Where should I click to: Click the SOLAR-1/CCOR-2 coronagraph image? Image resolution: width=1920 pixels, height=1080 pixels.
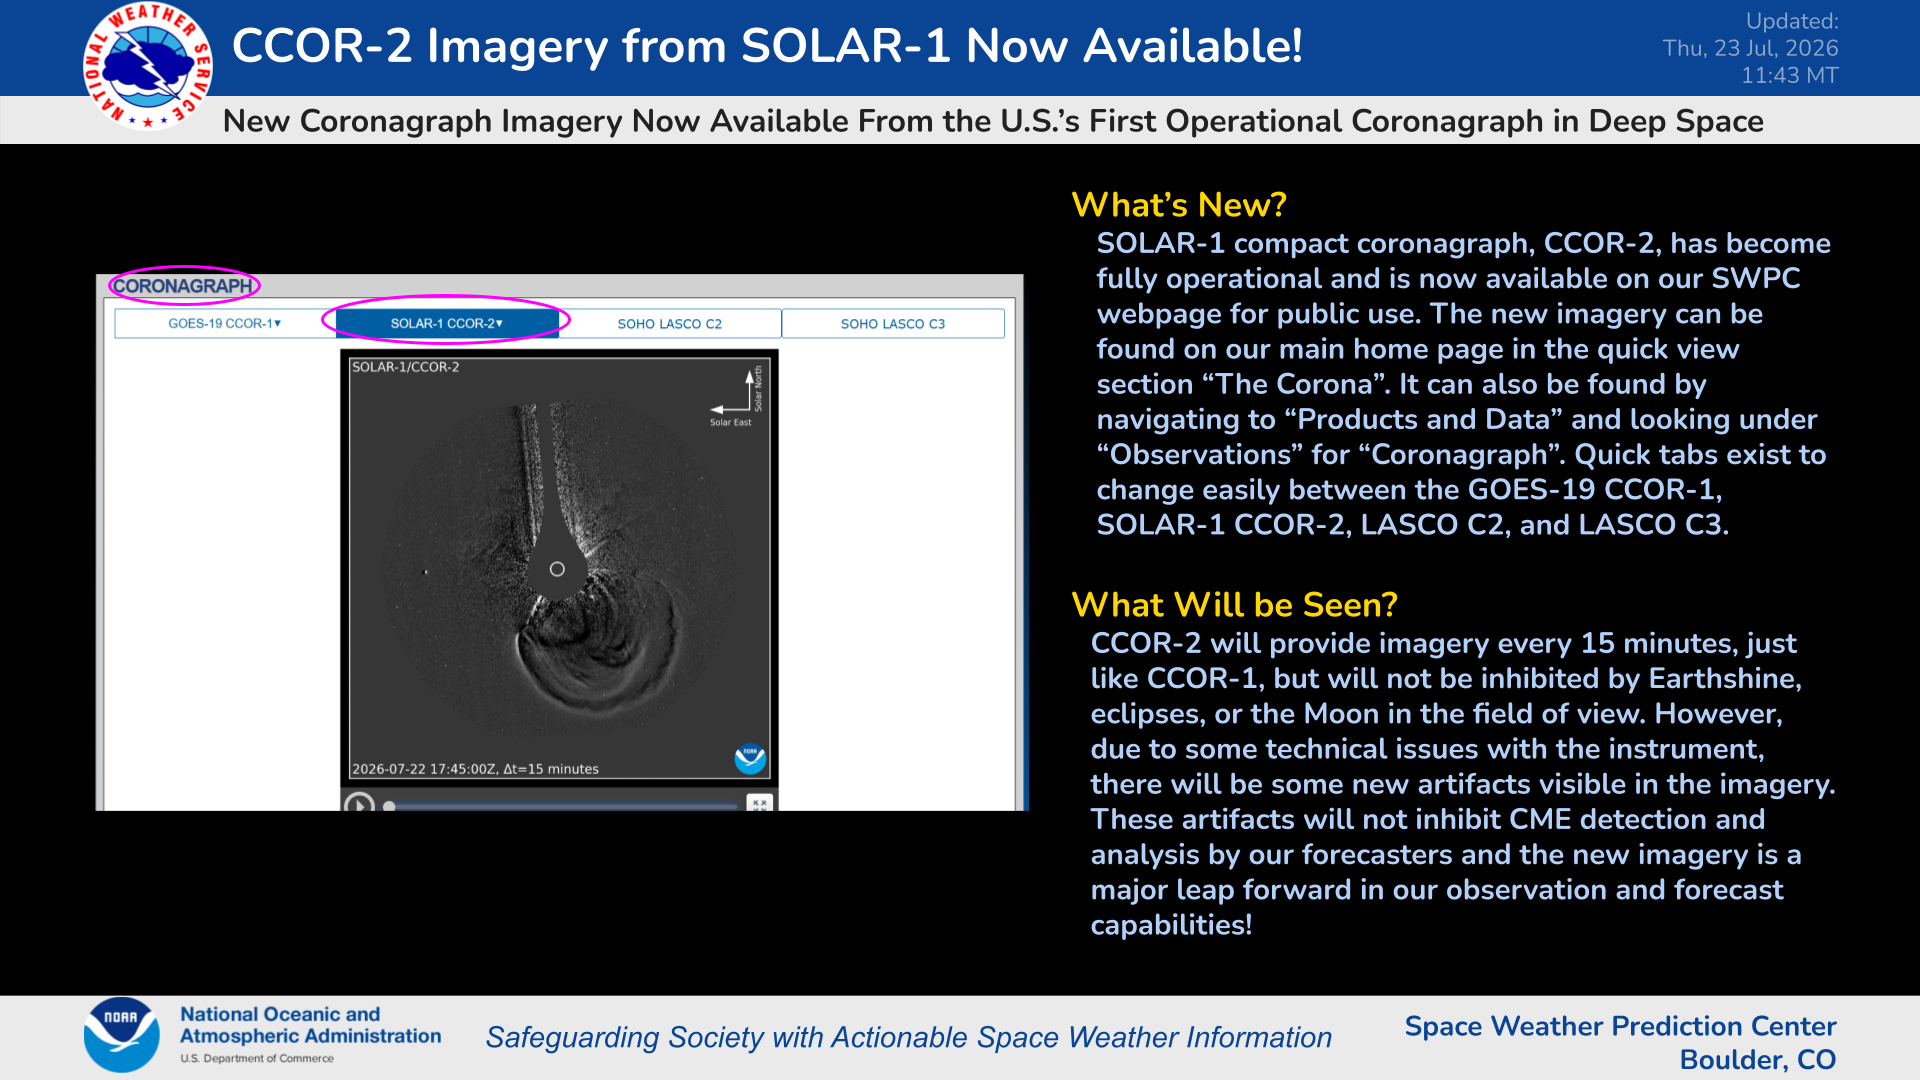pos(559,568)
